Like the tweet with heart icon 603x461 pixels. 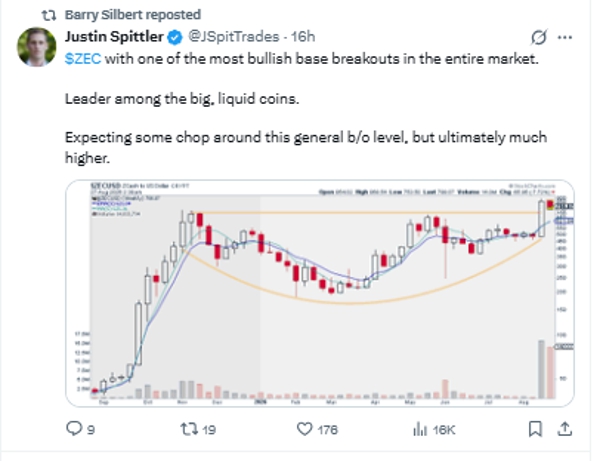pyautogui.click(x=305, y=429)
